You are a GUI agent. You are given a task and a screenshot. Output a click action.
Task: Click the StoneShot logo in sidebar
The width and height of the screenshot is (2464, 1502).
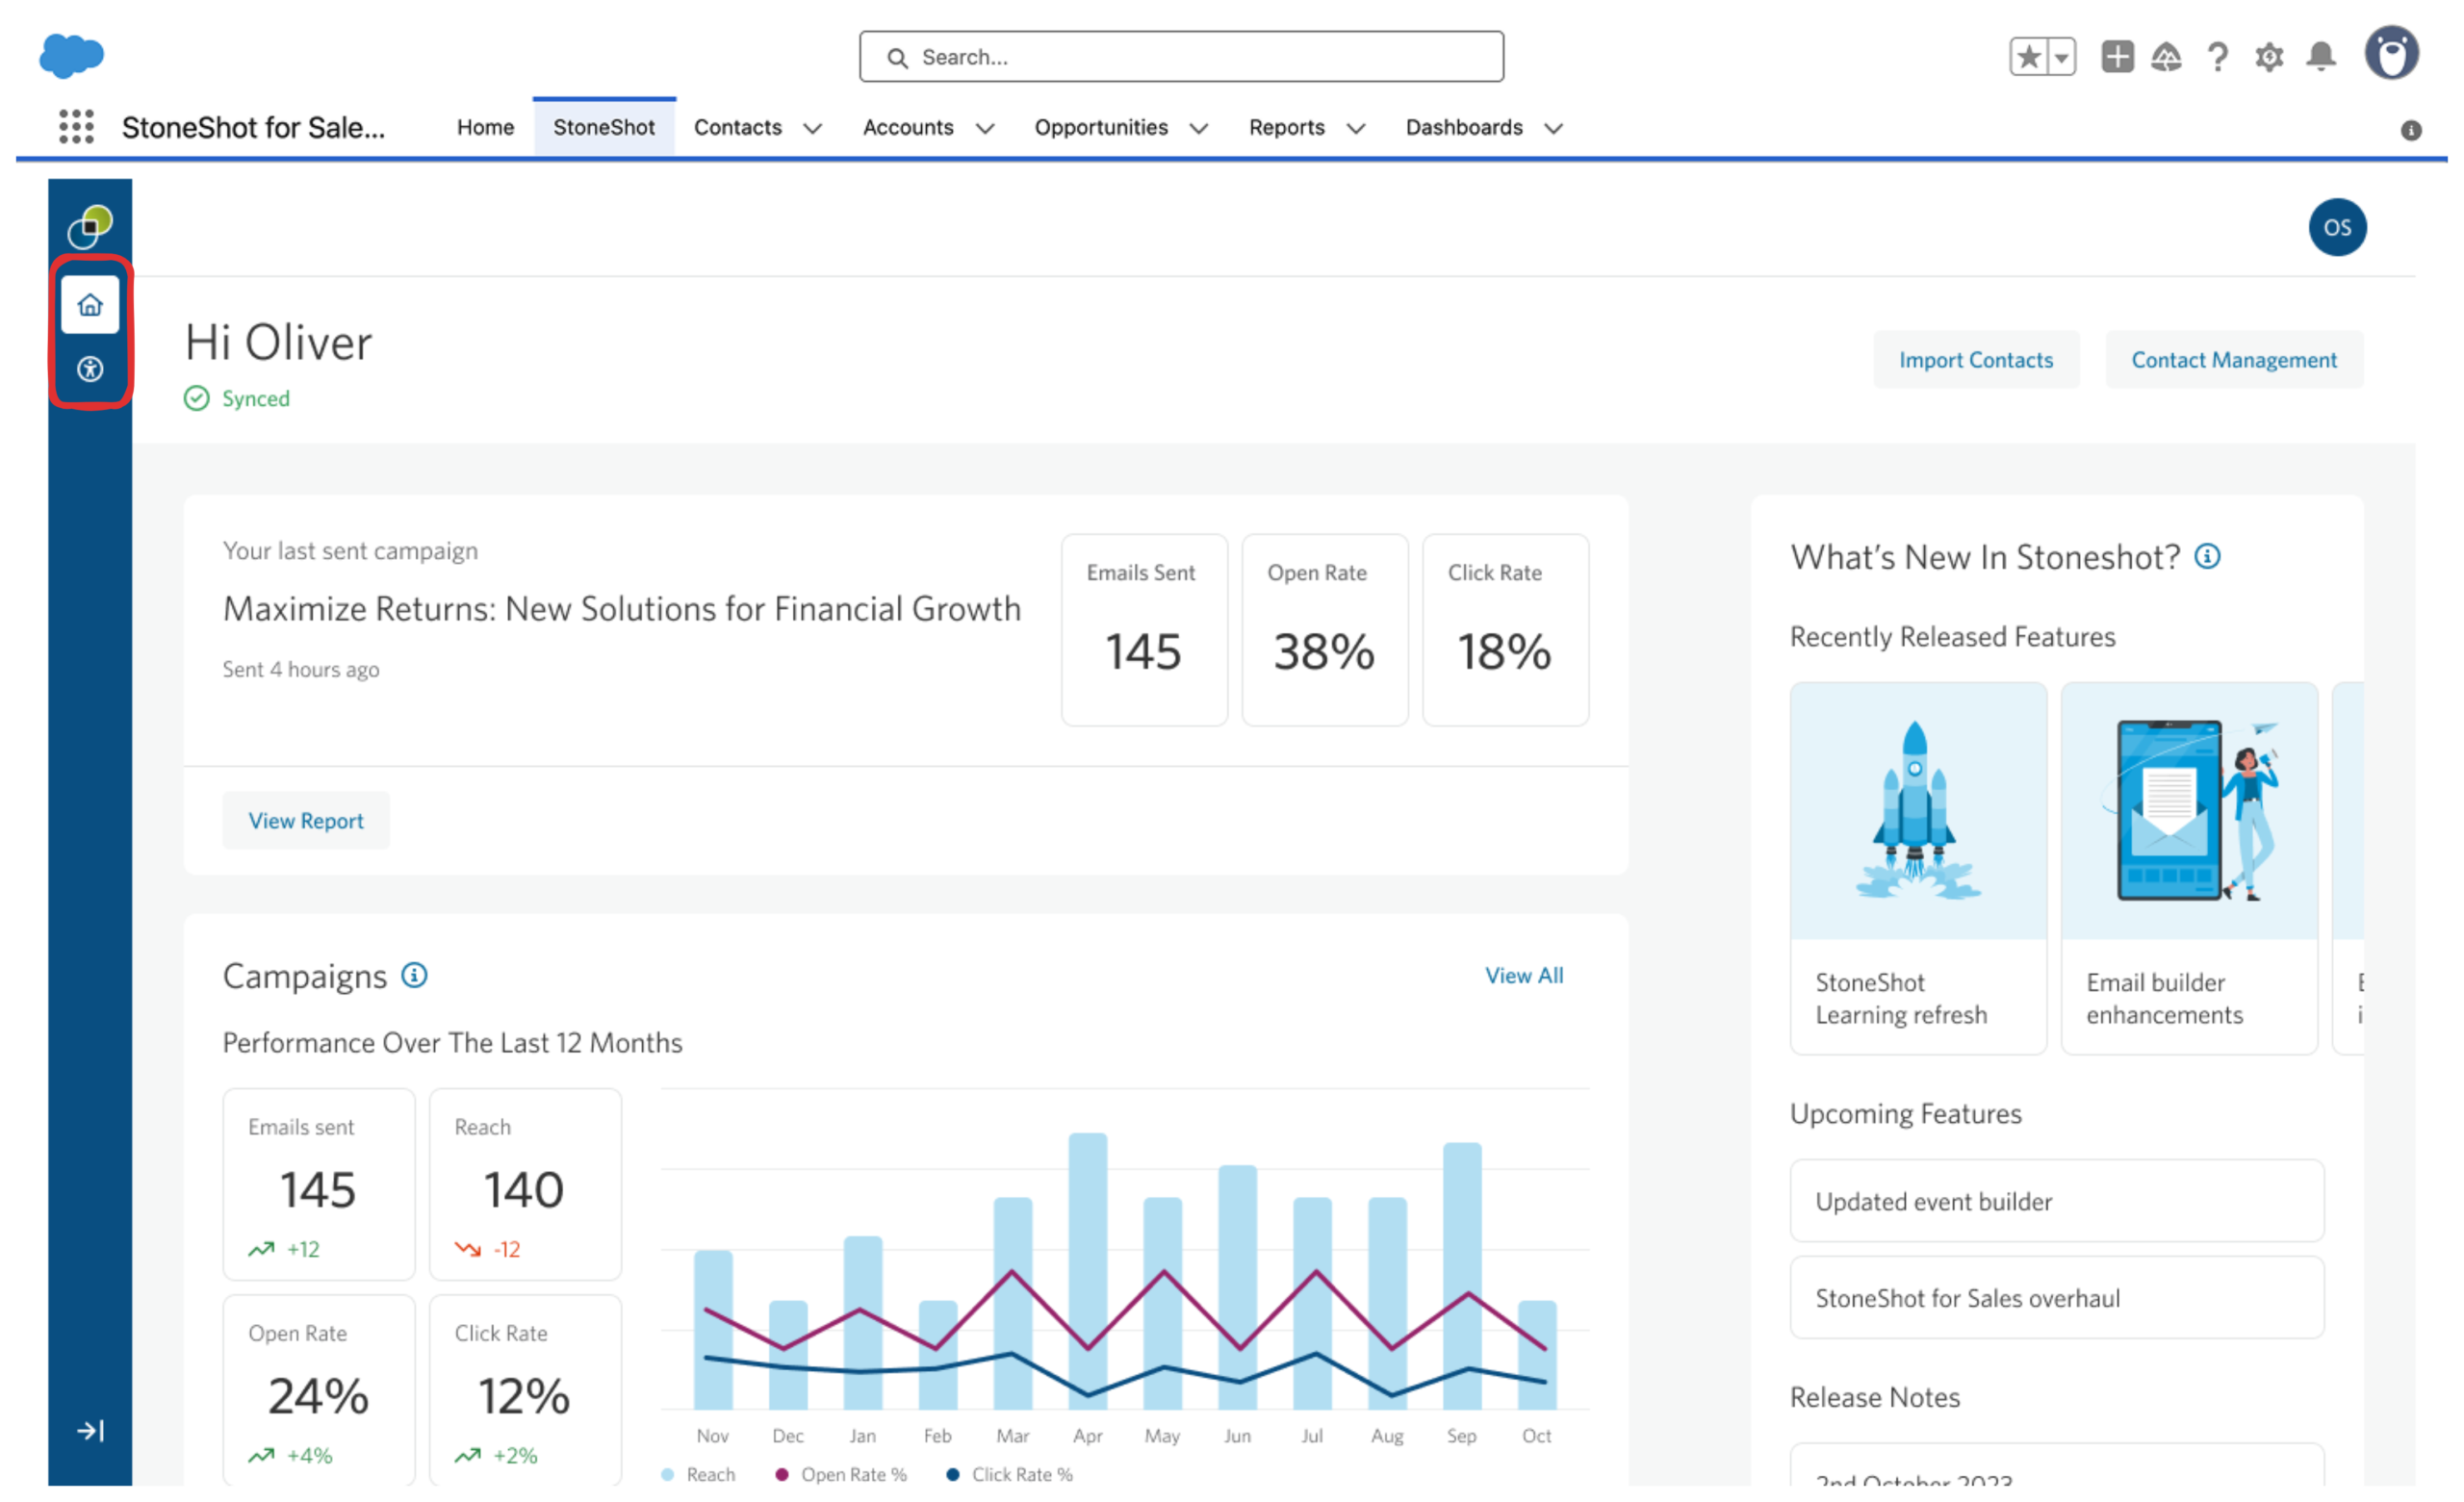point(90,226)
